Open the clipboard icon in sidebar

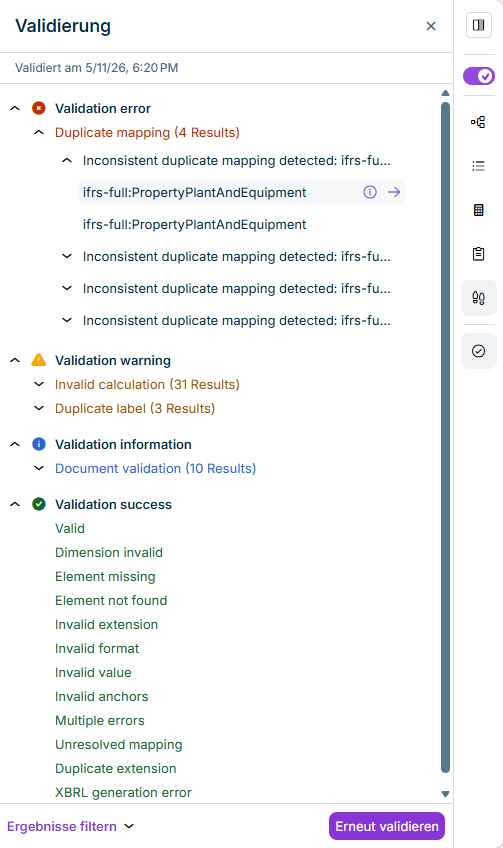479,254
